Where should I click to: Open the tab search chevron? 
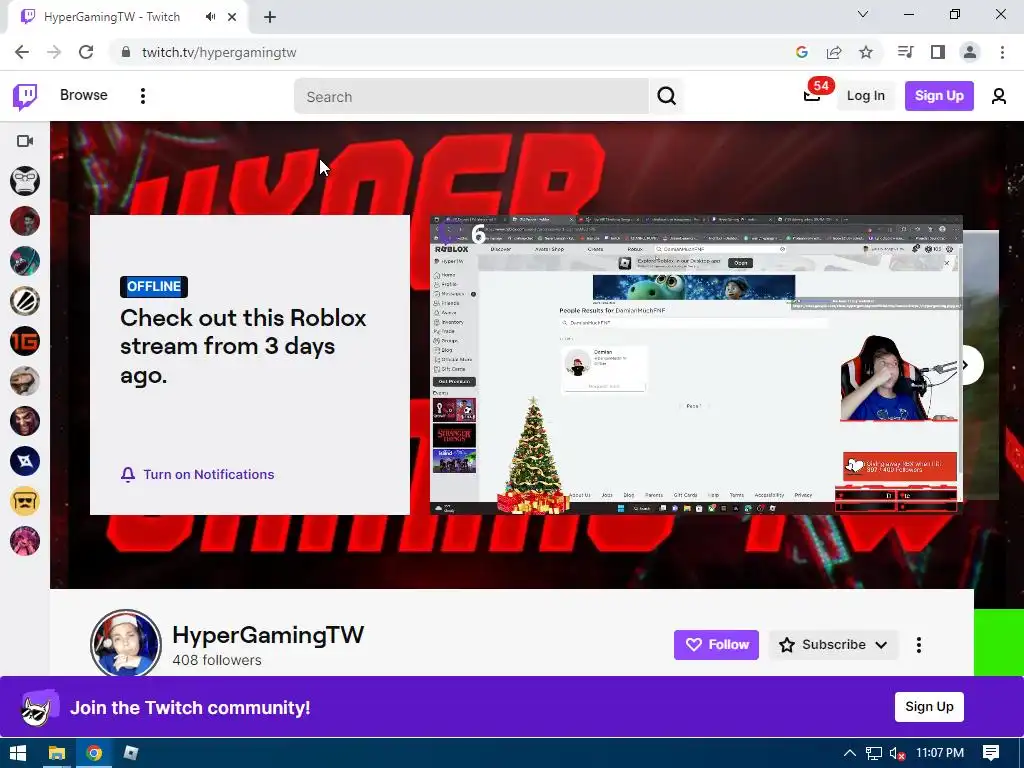(x=863, y=14)
